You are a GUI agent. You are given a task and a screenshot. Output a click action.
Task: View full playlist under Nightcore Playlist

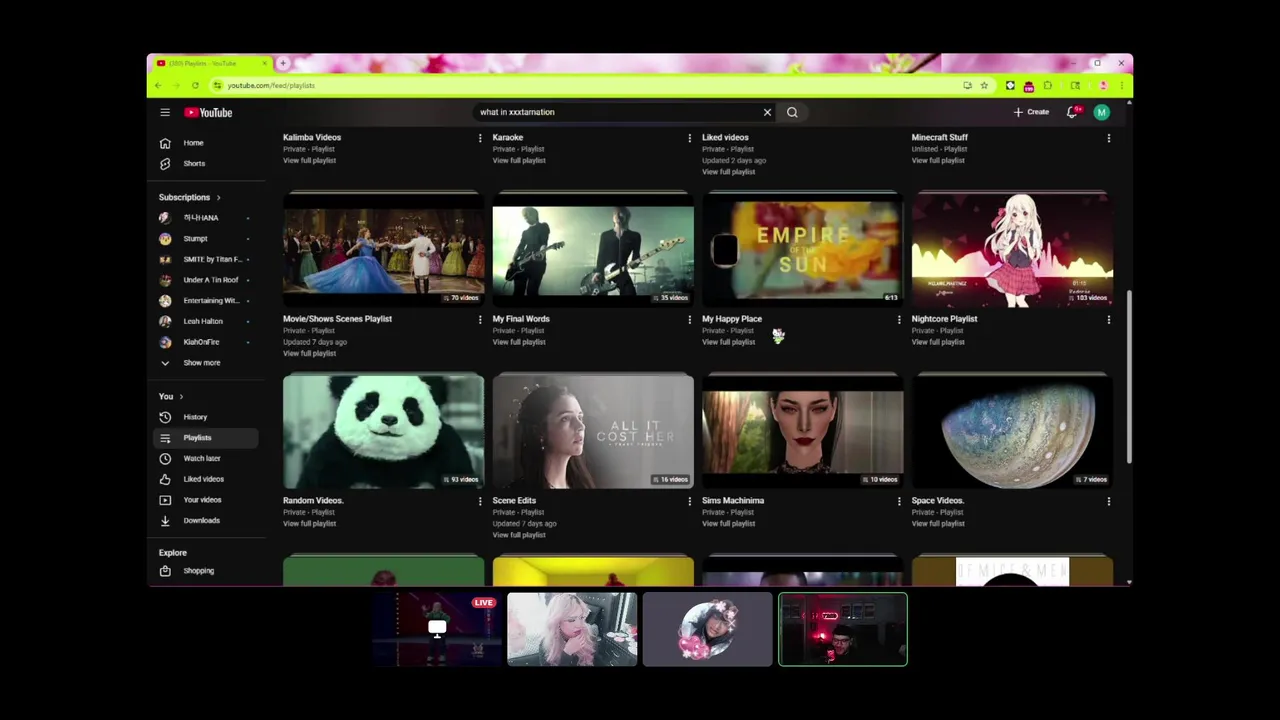point(938,342)
